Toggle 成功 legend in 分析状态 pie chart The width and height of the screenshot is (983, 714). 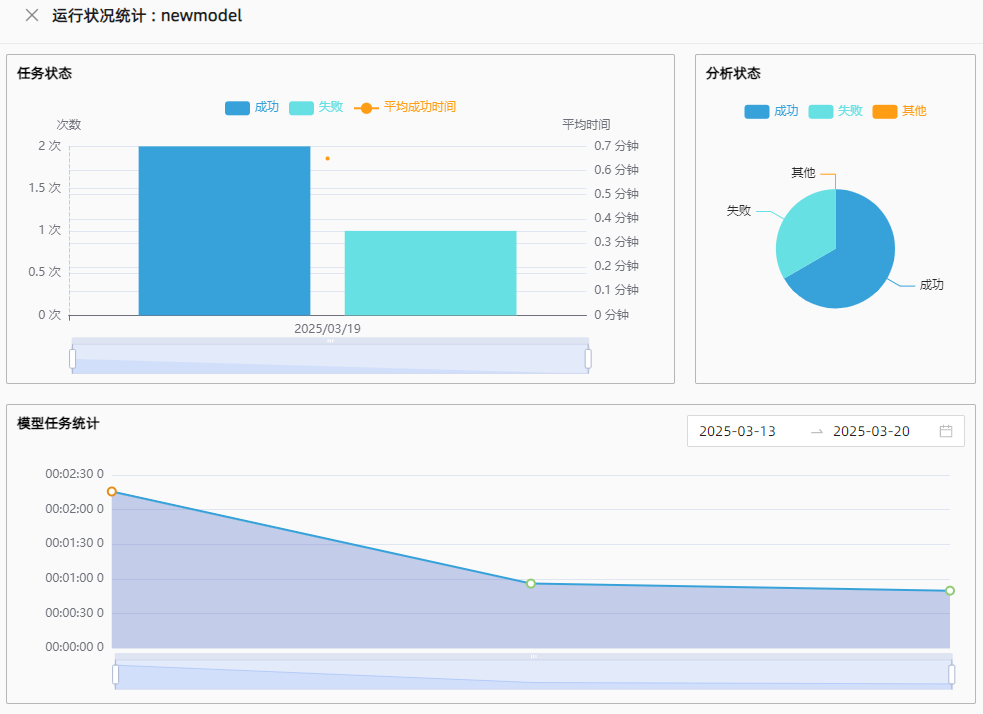click(771, 112)
